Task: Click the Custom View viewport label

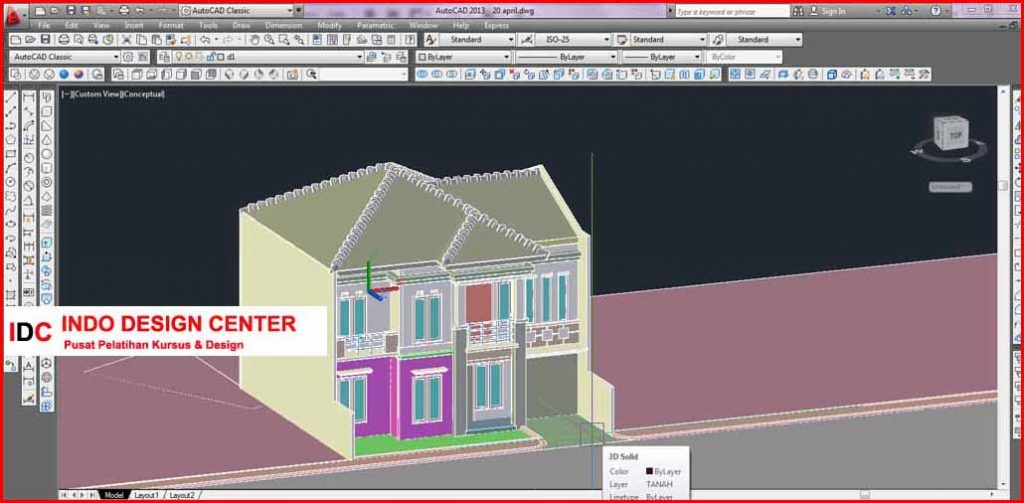Action: click(98, 94)
